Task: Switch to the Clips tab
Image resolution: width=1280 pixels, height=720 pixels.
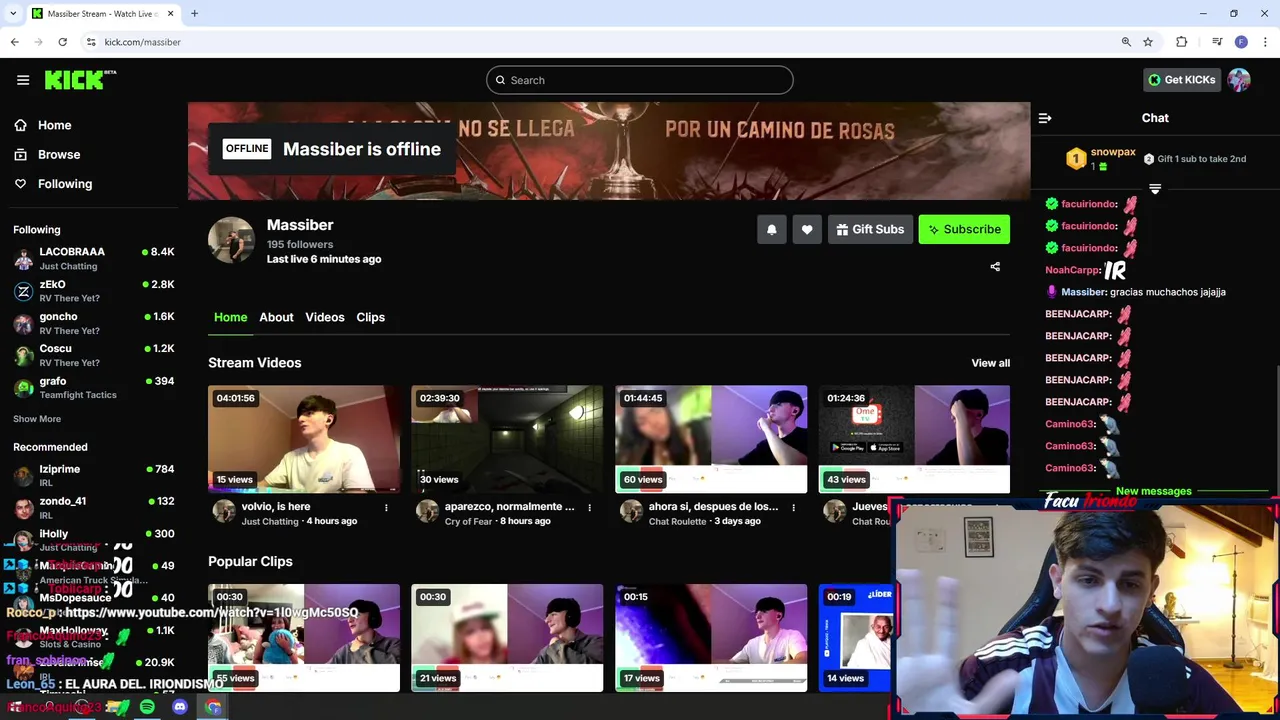Action: pos(371,317)
